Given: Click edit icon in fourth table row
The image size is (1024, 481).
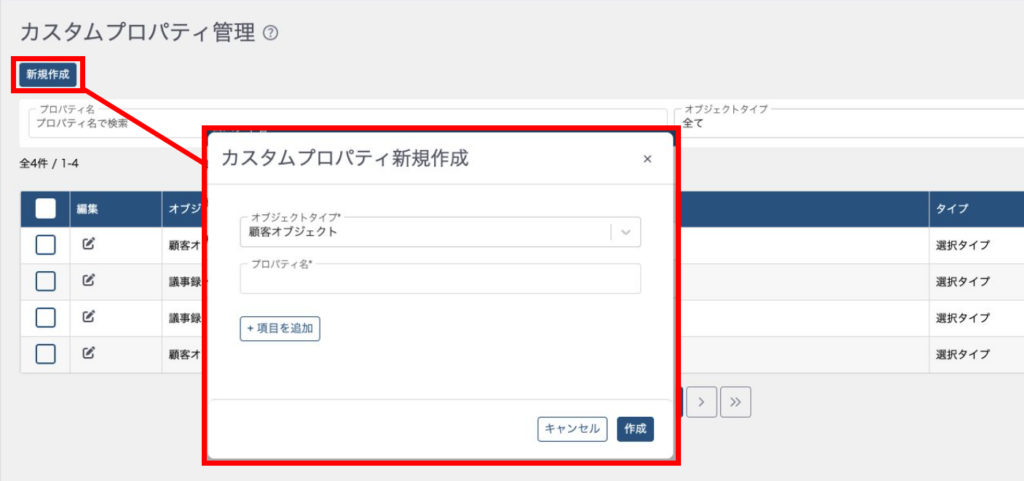Looking at the screenshot, I should click(88, 353).
